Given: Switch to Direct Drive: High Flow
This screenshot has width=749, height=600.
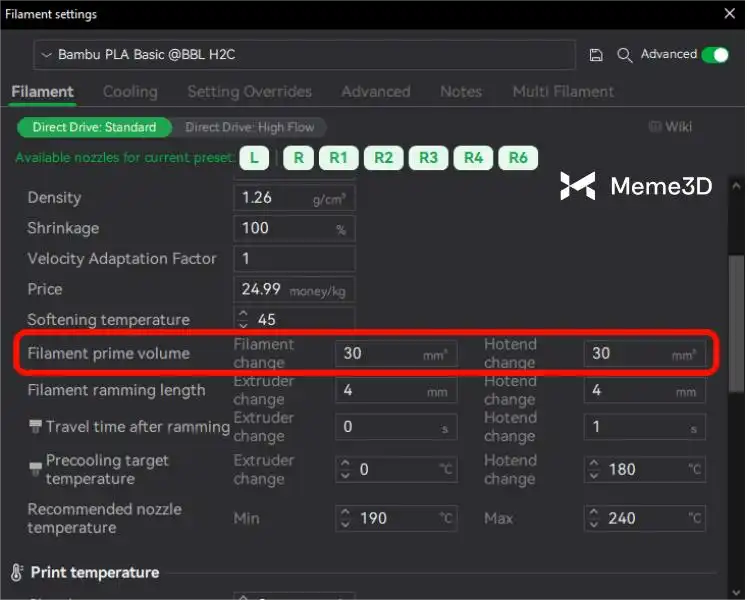Looking at the screenshot, I should 249,127.
